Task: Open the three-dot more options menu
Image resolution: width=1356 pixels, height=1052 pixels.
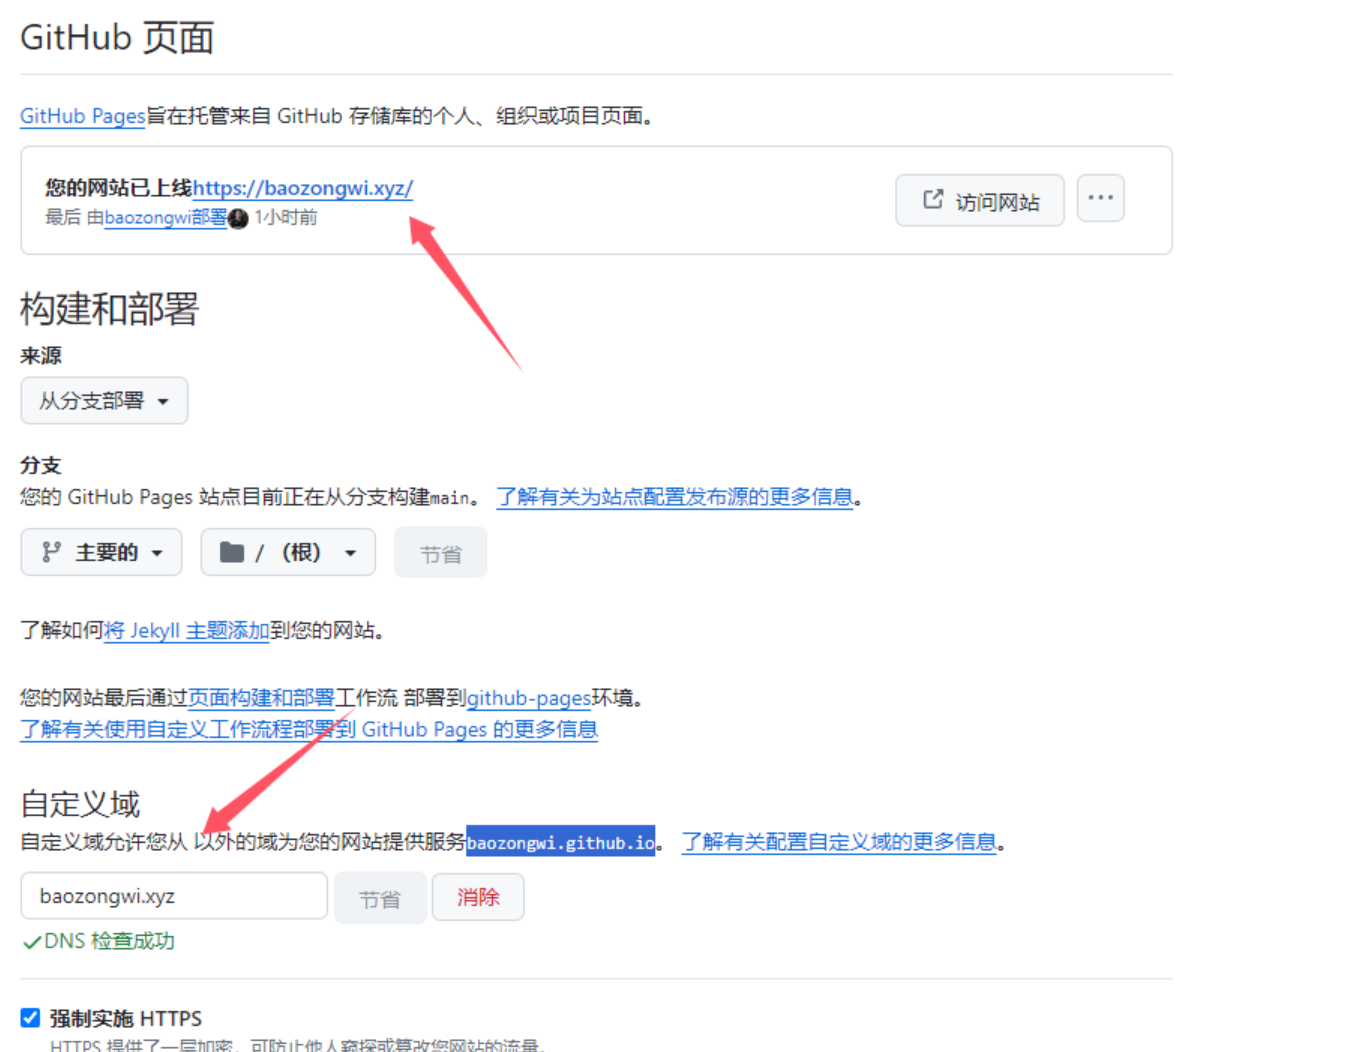Action: [x=1100, y=198]
